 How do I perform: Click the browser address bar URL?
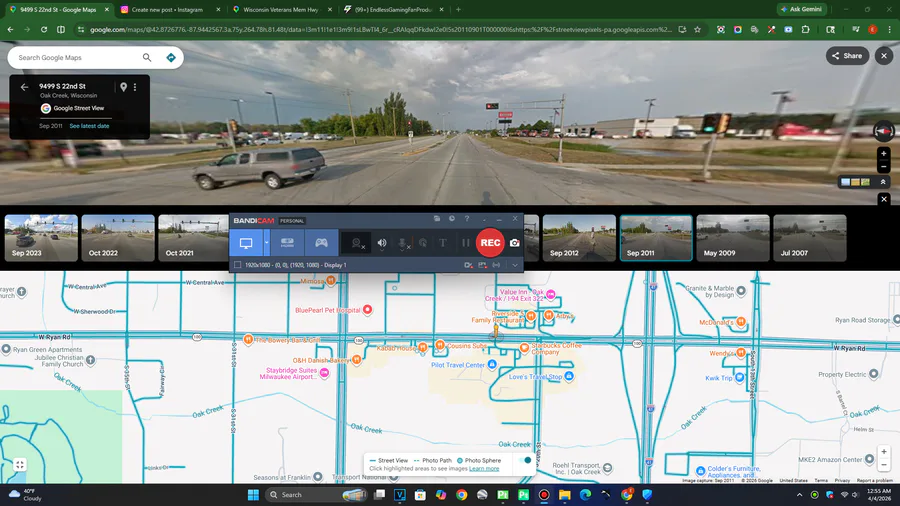pyautogui.click(x=380, y=29)
